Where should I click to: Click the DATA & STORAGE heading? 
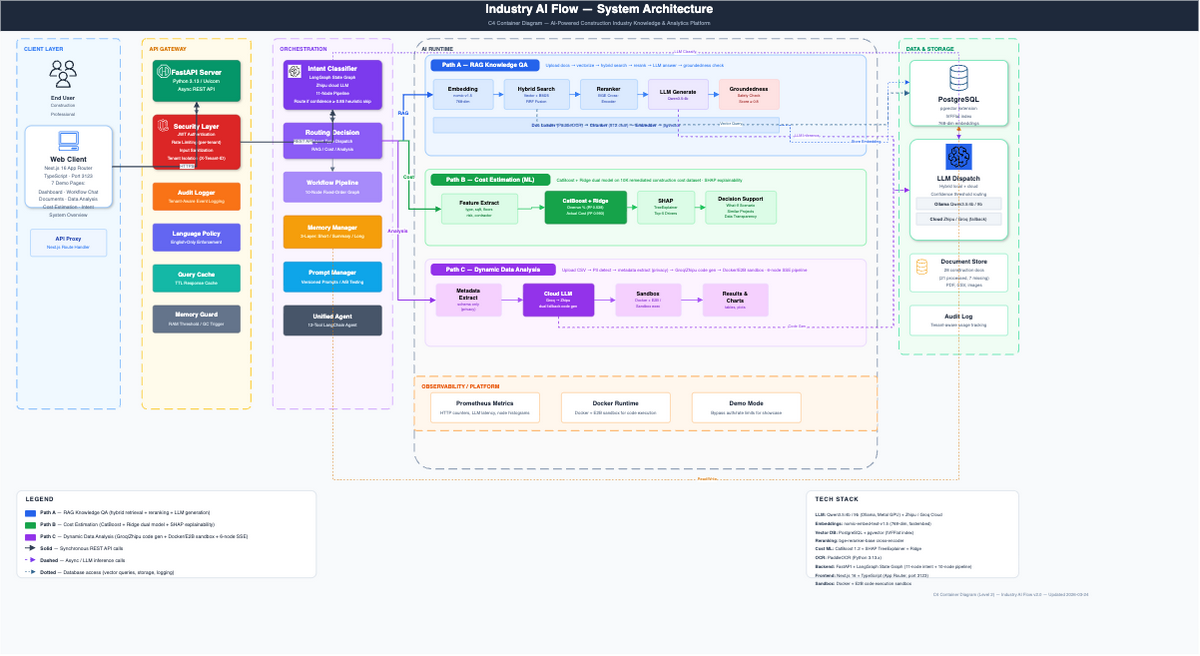(x=929, y=48)
